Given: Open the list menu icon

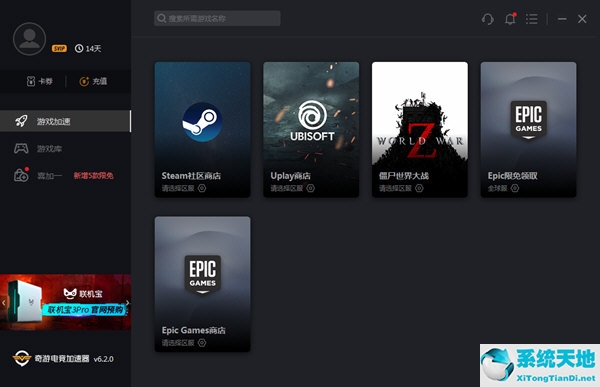Looking at the screenshot, I should pos(532,19).
